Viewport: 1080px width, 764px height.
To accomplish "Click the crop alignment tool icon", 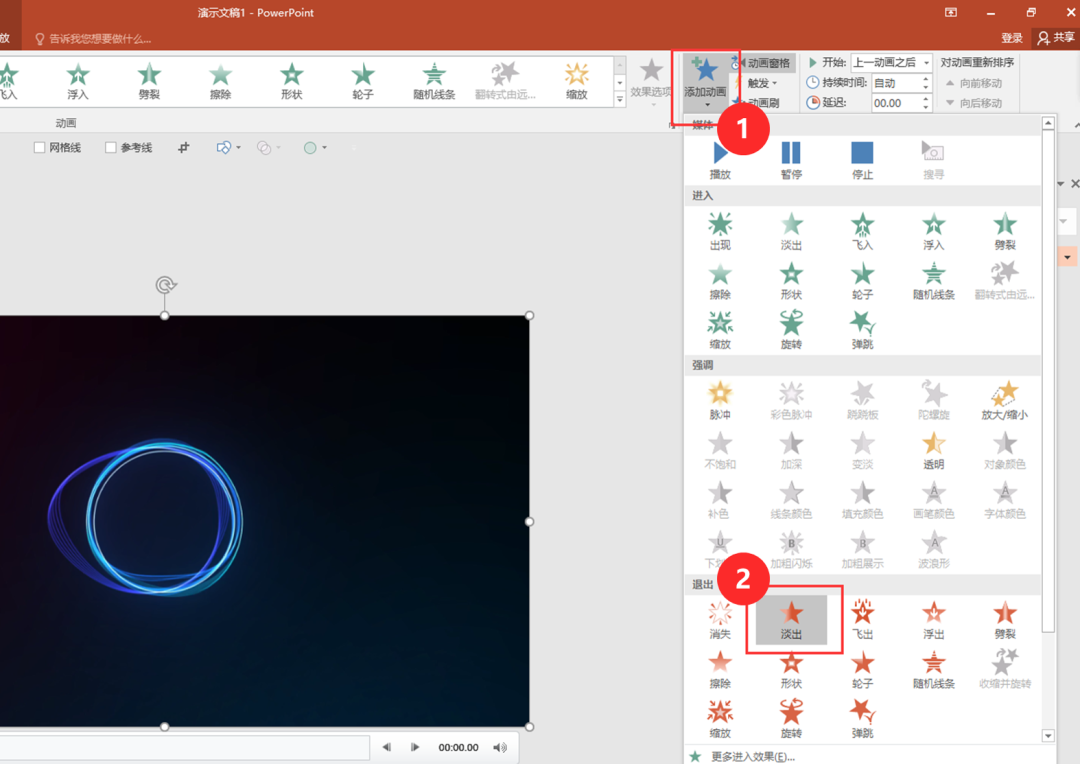I will click(x=183, y=147).
